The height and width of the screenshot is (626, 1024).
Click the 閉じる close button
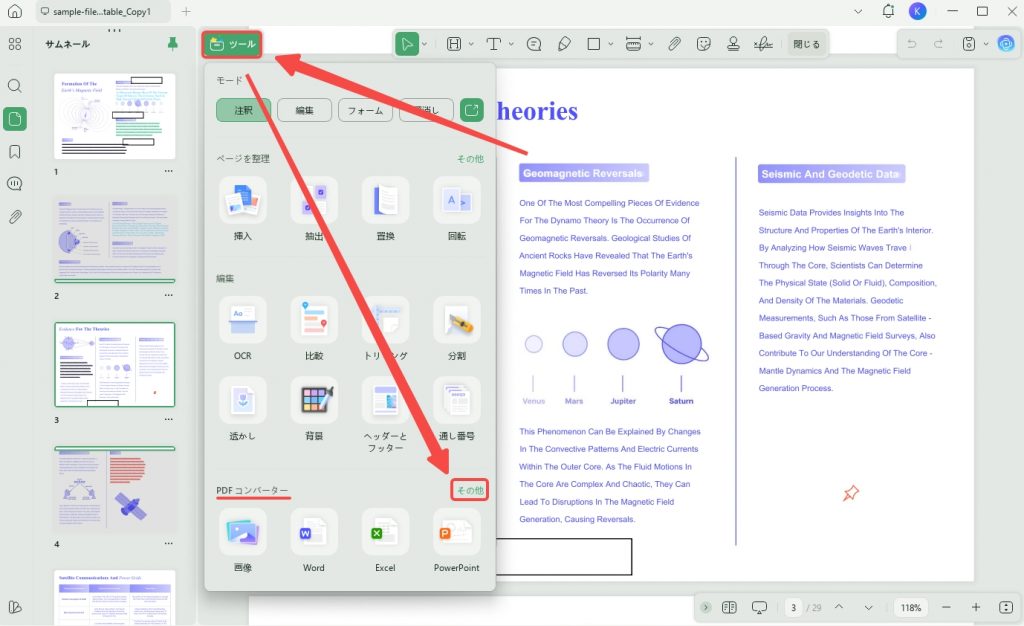click(x=806, y=44)
